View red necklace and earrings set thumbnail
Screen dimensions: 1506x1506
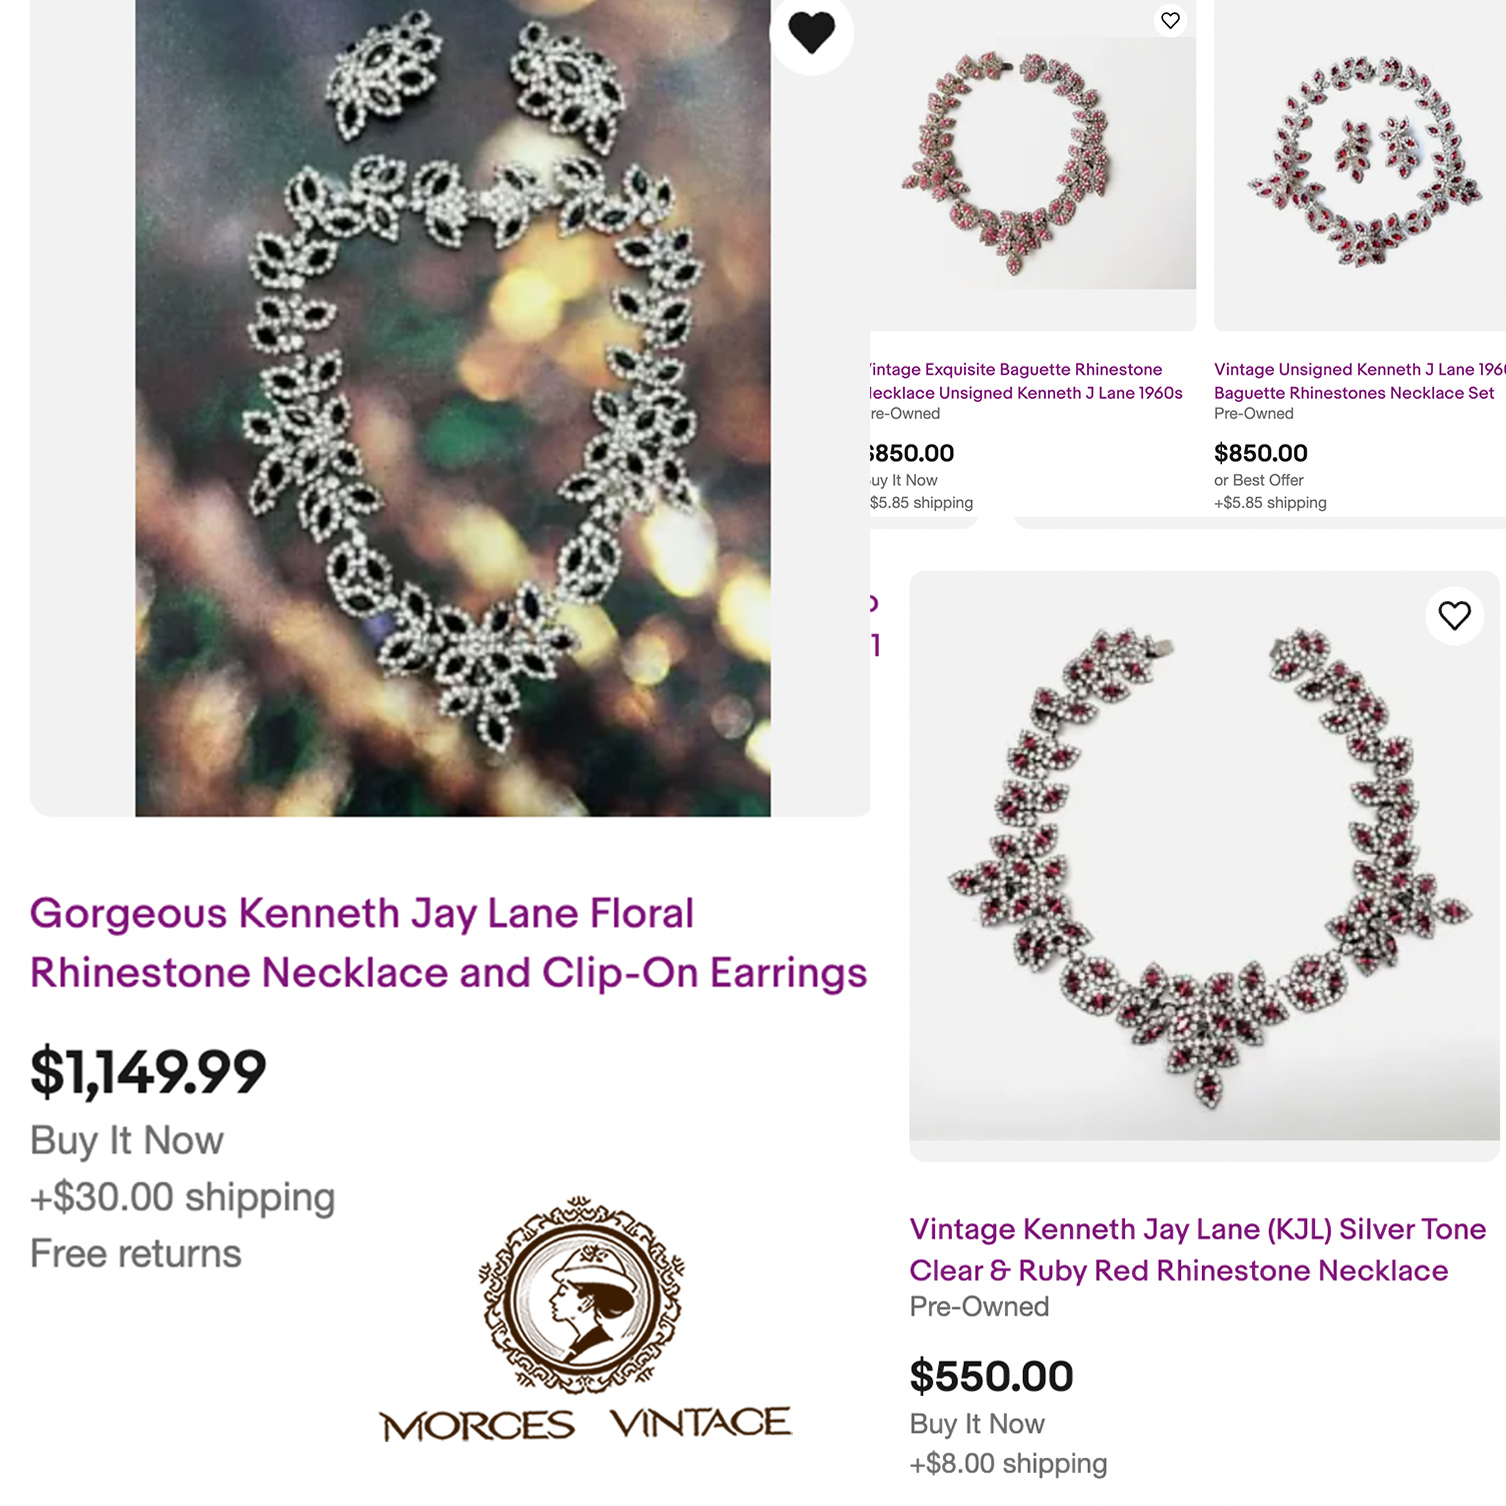tap(1361, 160)
